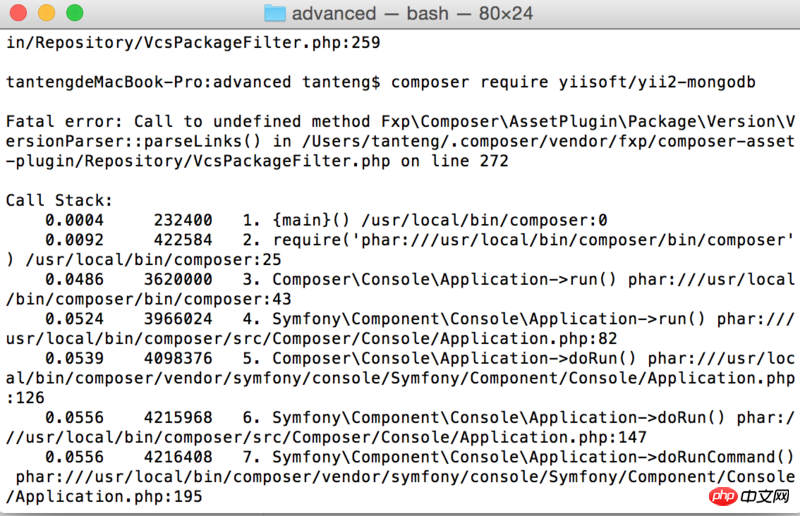Click the '/Application.php:195' last line
The width and height of the screenshot is (800, 516).
(x=104, y=496)
